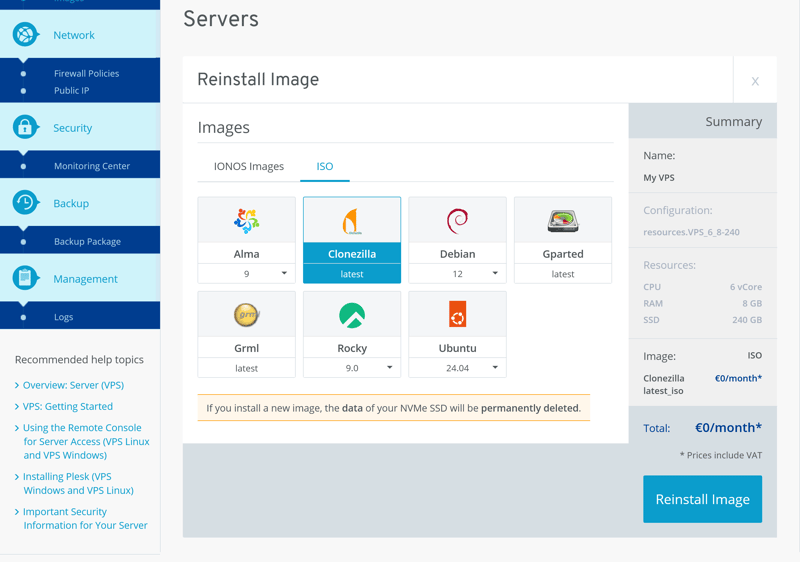Click the Security padlock icon
The height and width of the screenshot is (562, 800).
pos(25,128)
